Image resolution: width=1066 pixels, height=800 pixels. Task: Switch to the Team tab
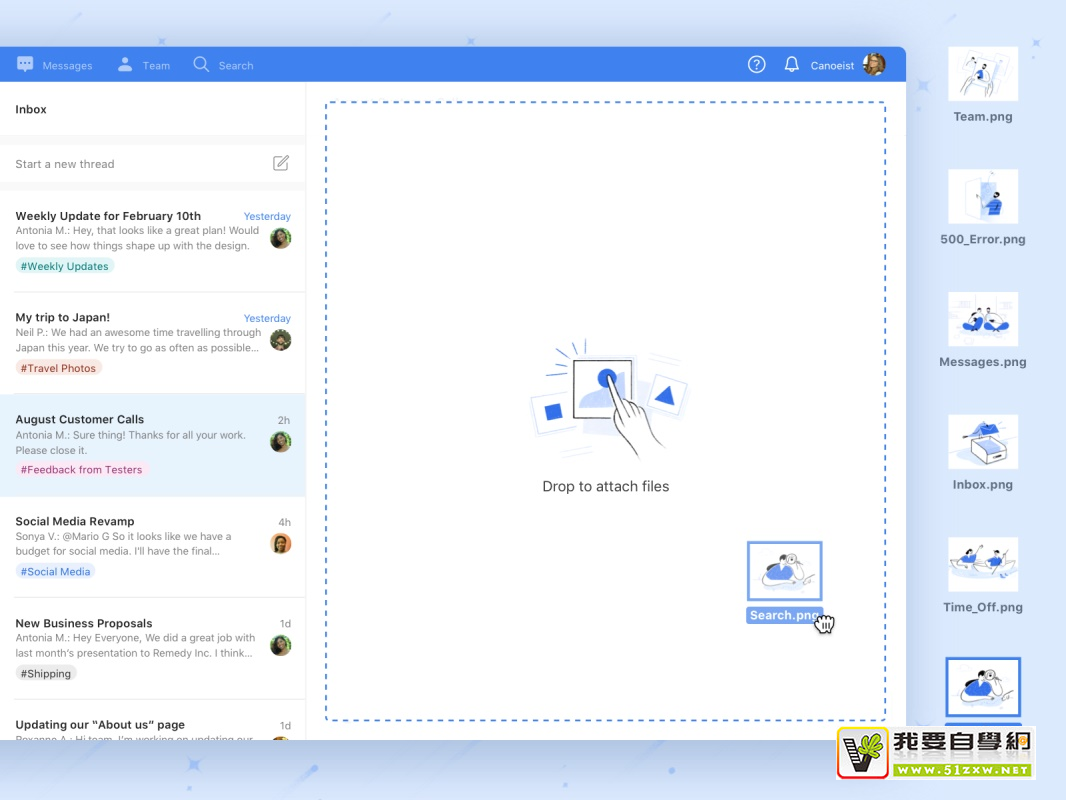coord(156,66)
